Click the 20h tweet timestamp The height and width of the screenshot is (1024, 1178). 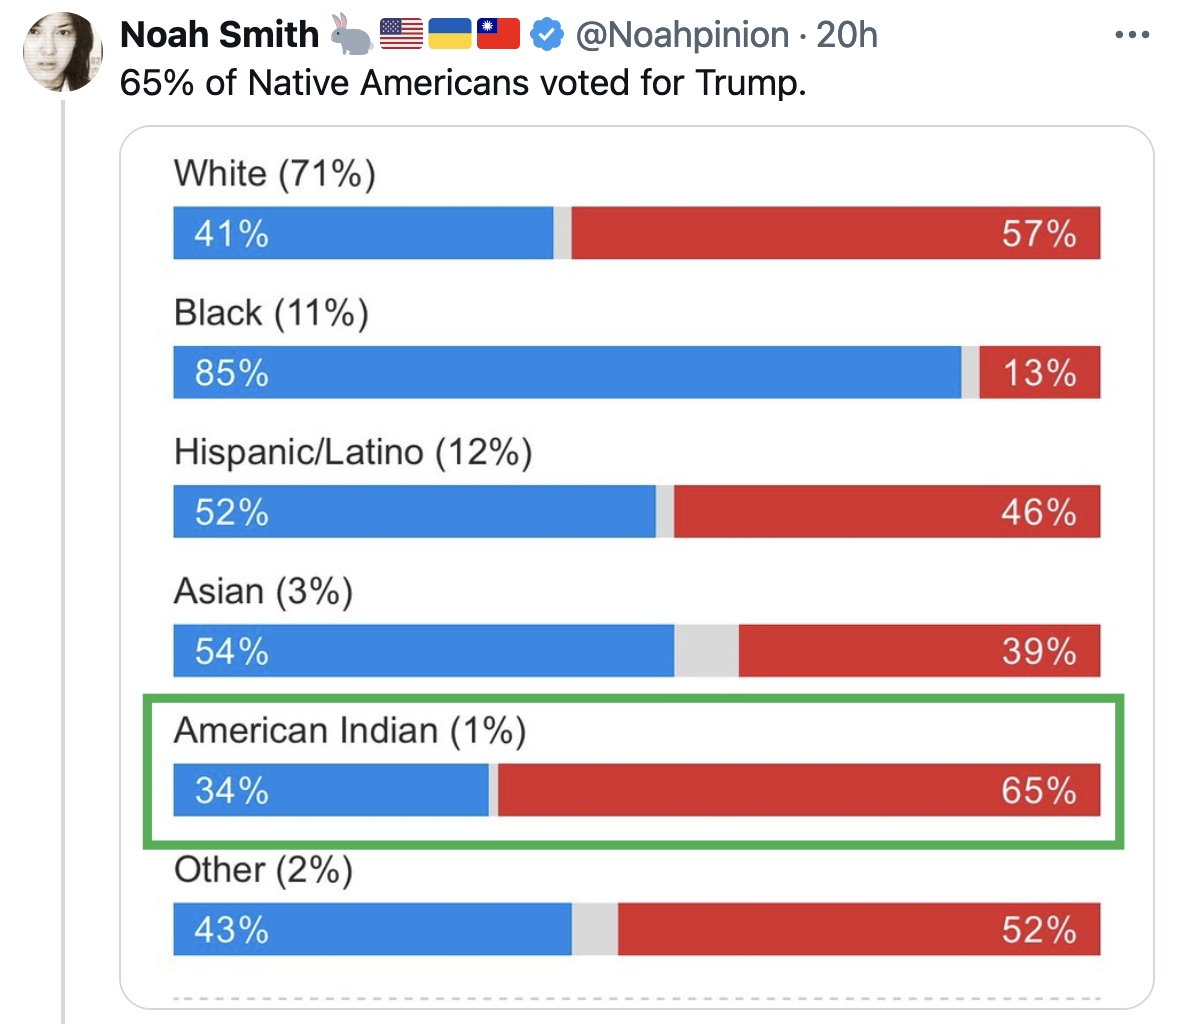pyautogui.click(x=847, y=35)
